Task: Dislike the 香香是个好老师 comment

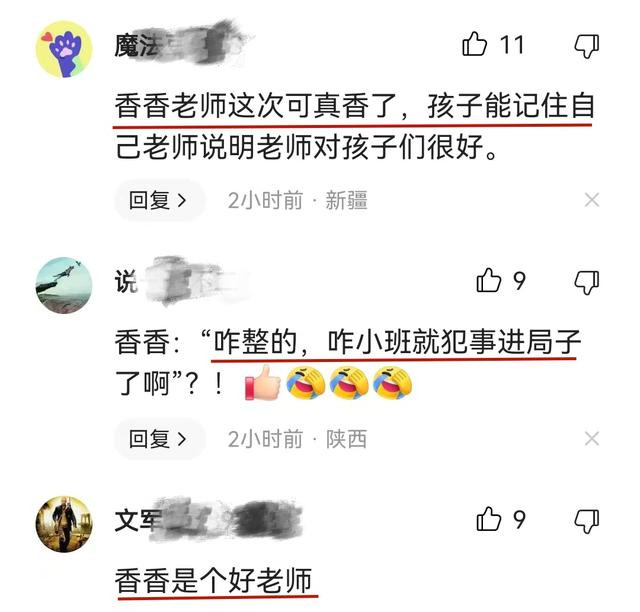Action: 587,521
